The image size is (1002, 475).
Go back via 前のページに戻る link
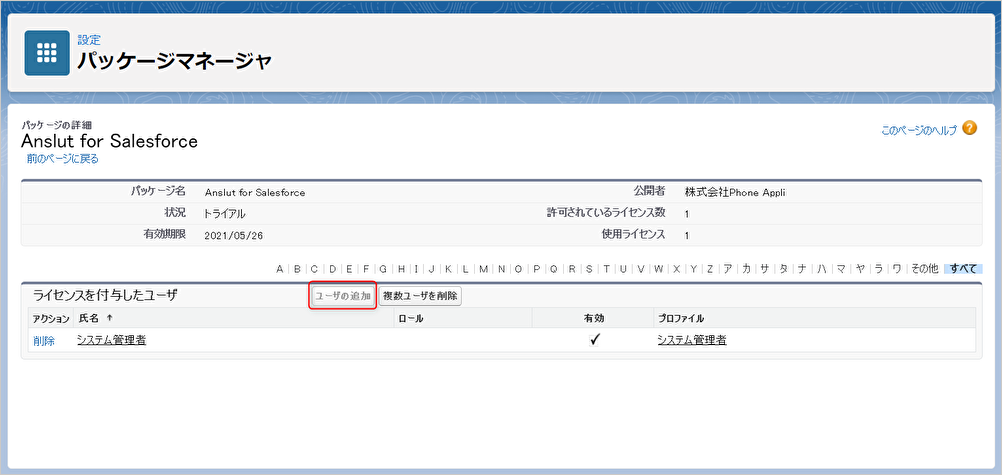63,159
